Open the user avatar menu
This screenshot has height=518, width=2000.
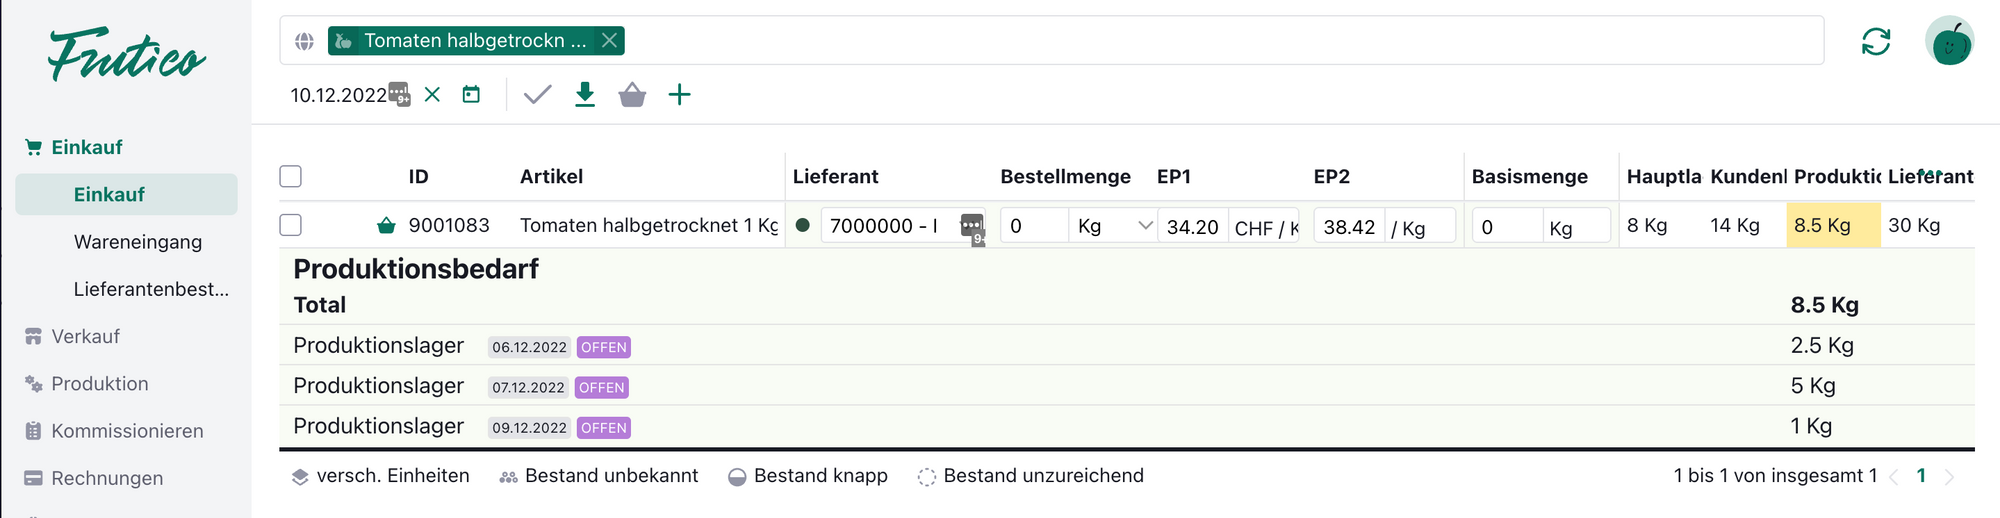(x=1949, y=41)
